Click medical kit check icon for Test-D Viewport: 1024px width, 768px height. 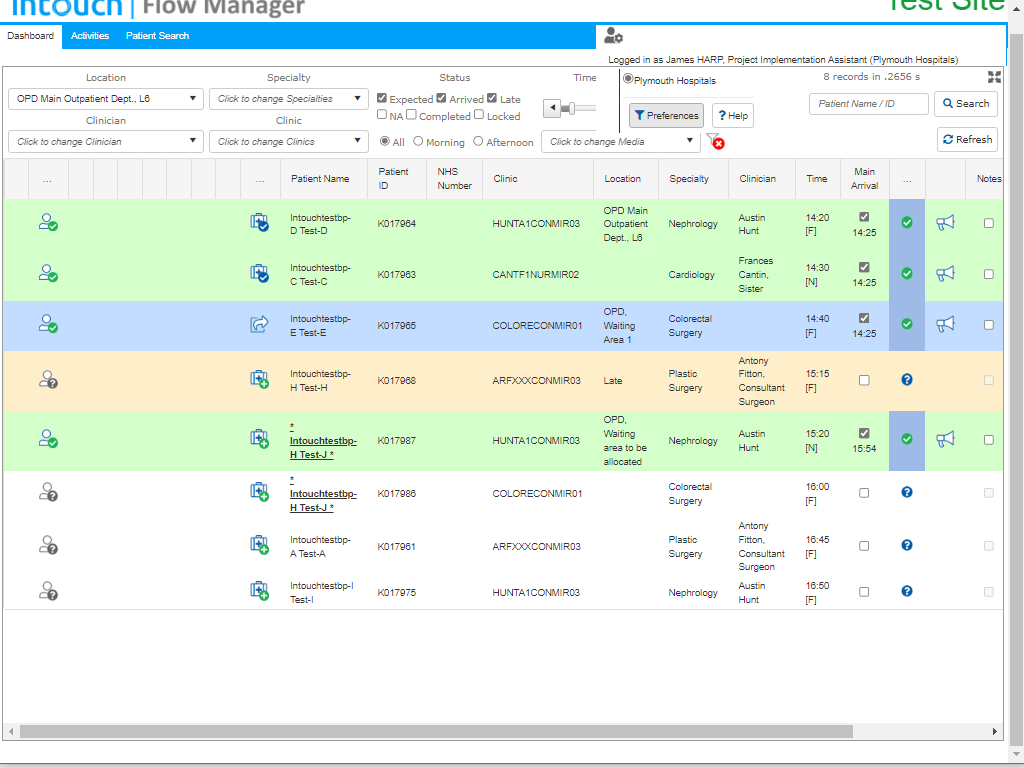click(x=259, y=223)
